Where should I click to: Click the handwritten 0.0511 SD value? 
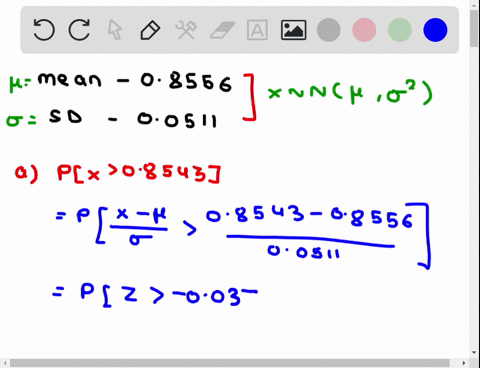(x=177, y=120)
